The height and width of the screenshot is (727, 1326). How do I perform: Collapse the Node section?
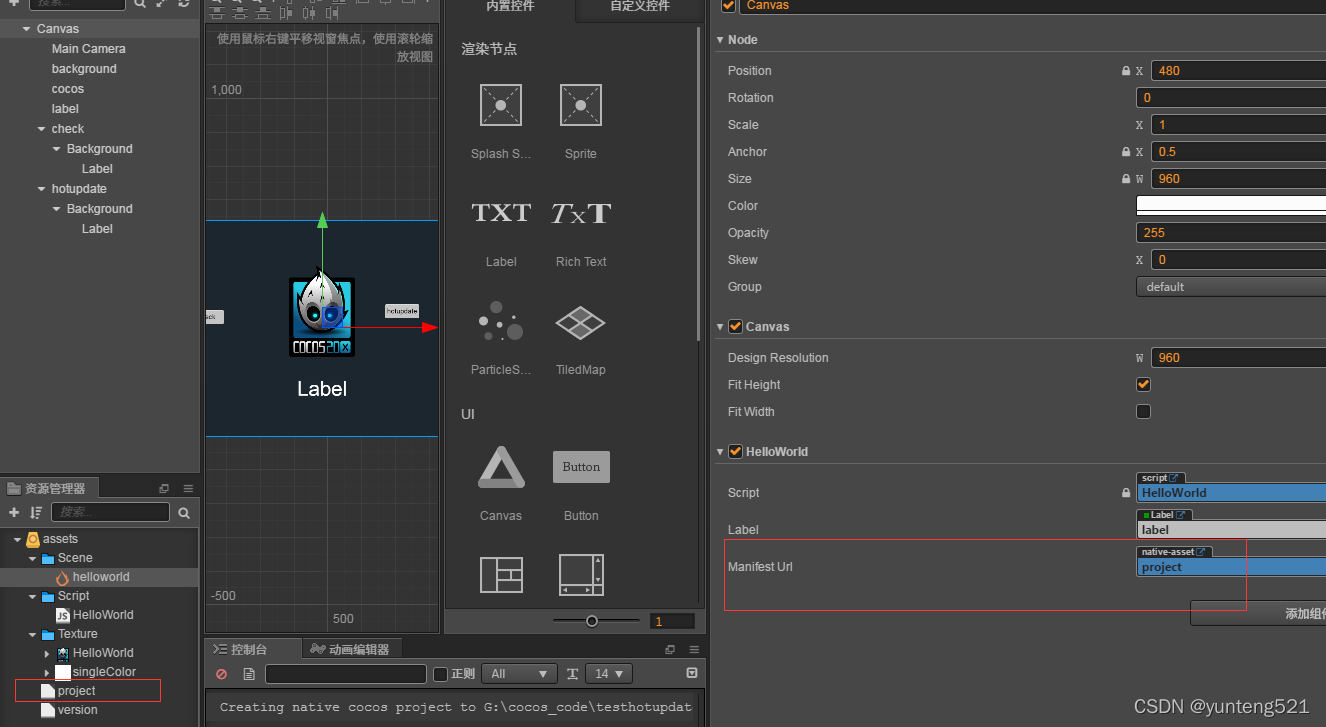tap(720, 40)
